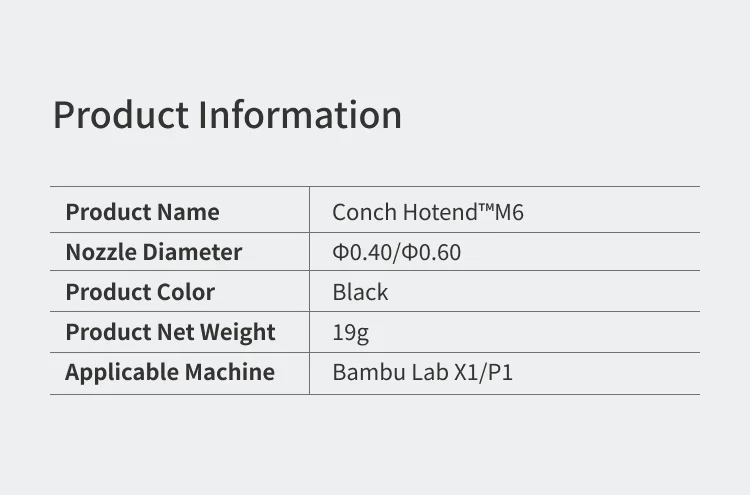
Task: Click the Φ0.60 nozzle size text
Action: [433, 252]
